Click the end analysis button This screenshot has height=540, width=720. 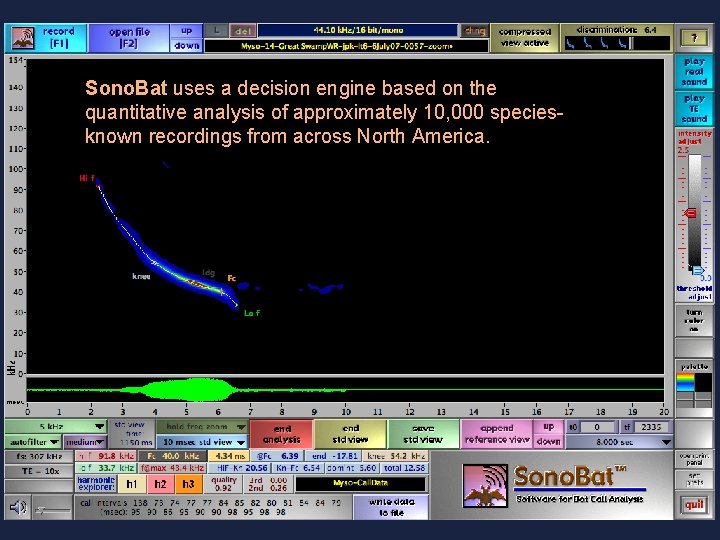pyautogui.click(x=281, y=434)
